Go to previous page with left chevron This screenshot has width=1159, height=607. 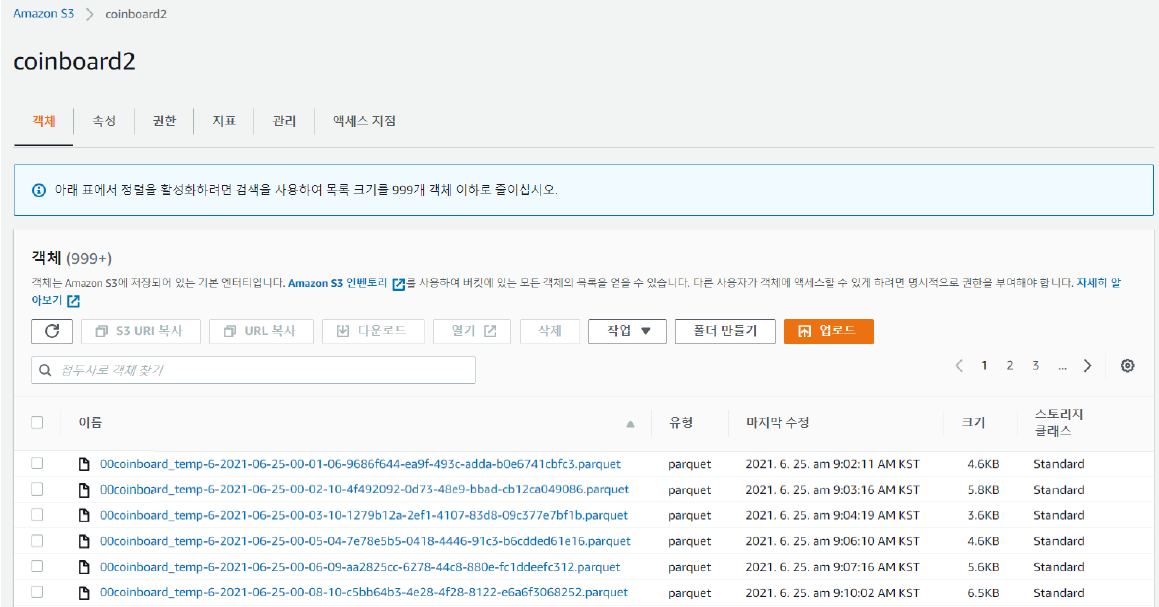pos(959,365)
